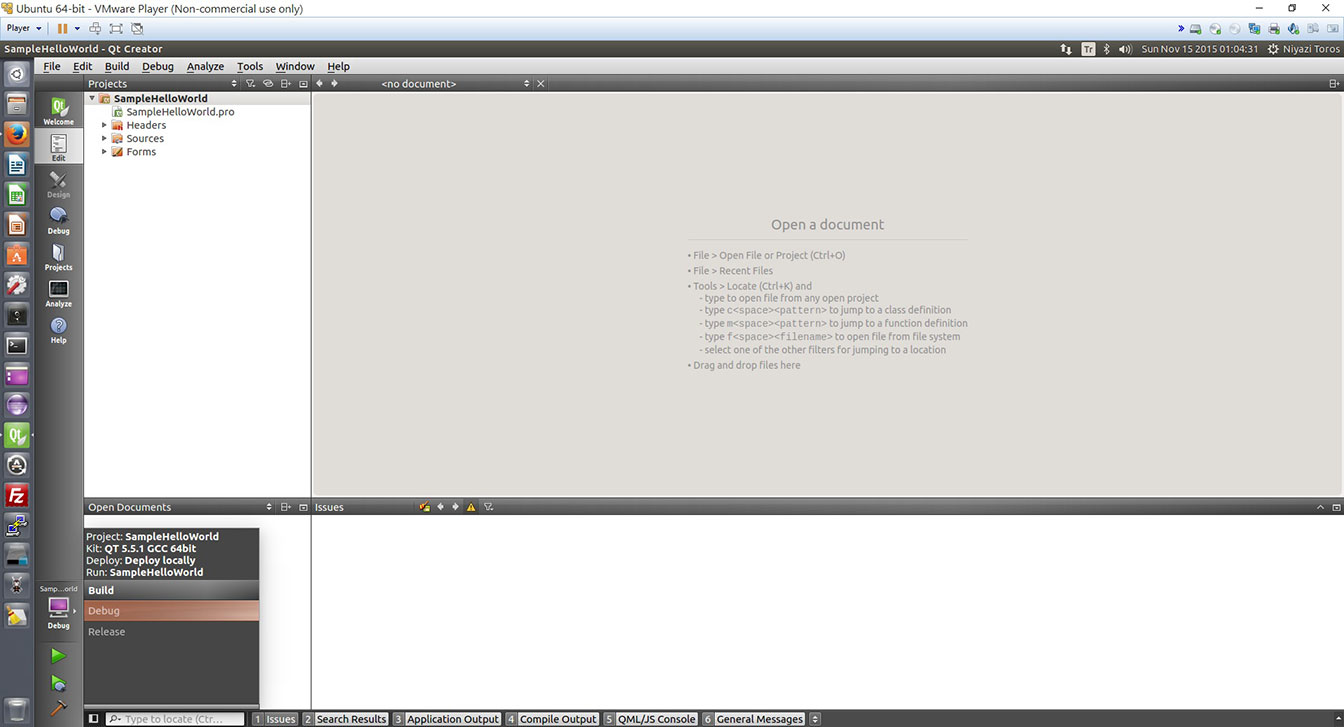
Task: Expand the Sources folder
Action: click(104, 138)
